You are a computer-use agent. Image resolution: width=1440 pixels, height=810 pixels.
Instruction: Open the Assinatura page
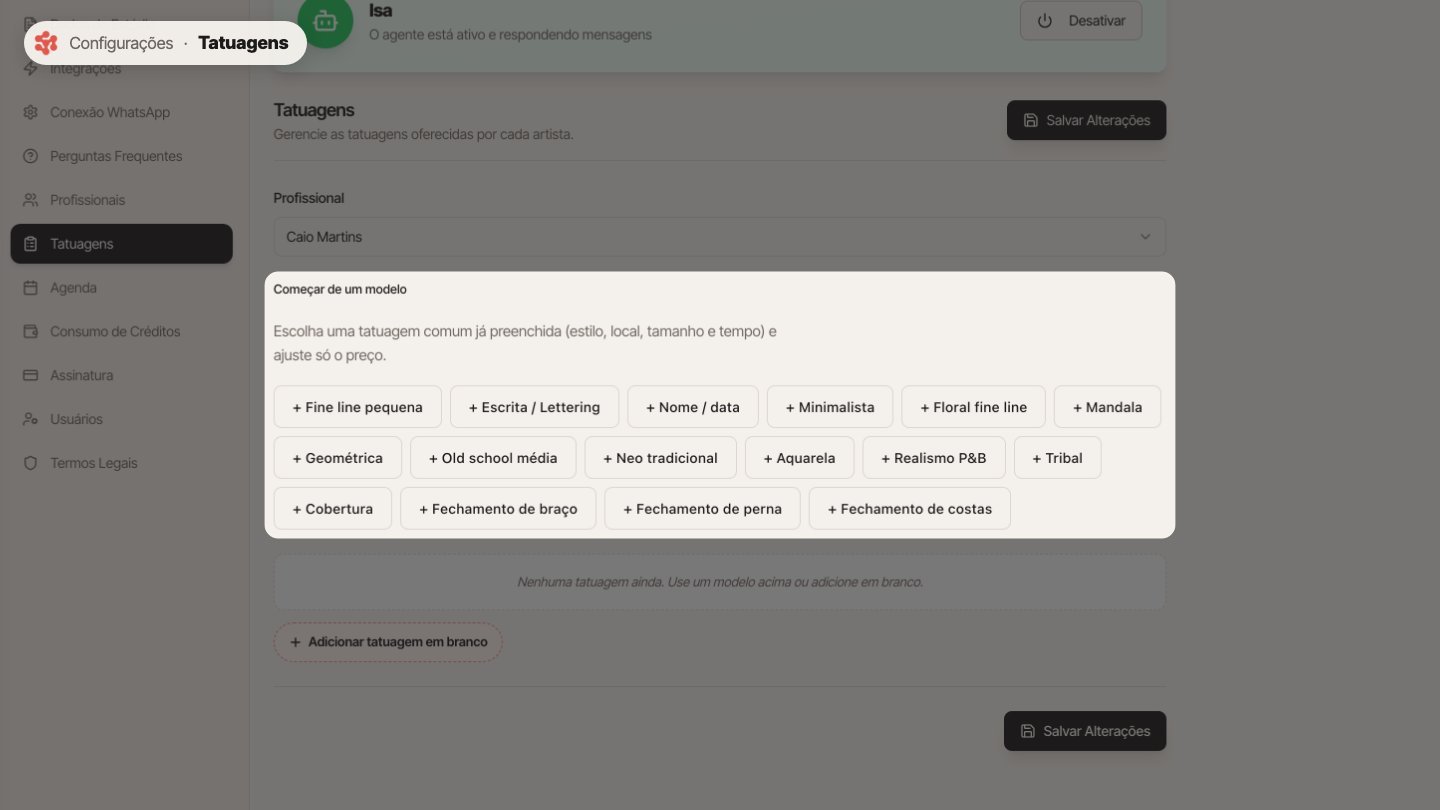[121, 376]
